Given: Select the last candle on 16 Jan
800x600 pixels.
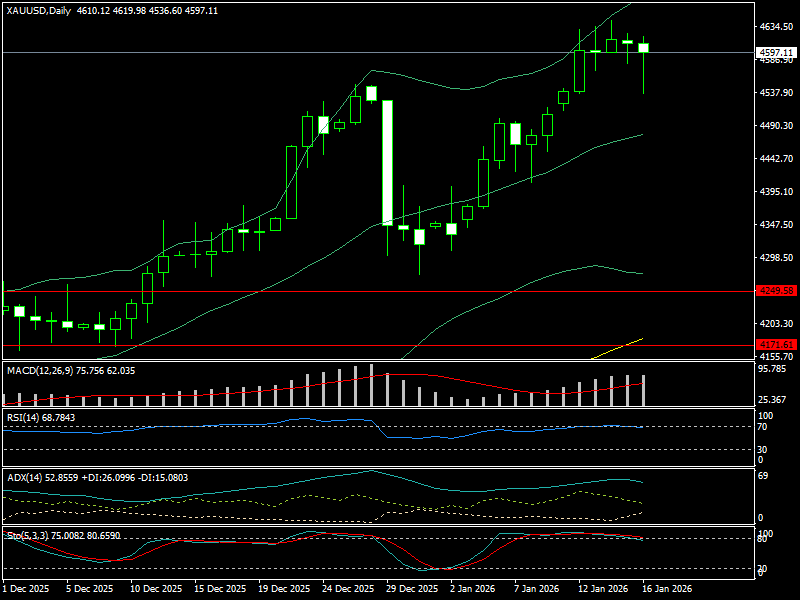Looking at the screenshot, I should (x=643, y=48).
